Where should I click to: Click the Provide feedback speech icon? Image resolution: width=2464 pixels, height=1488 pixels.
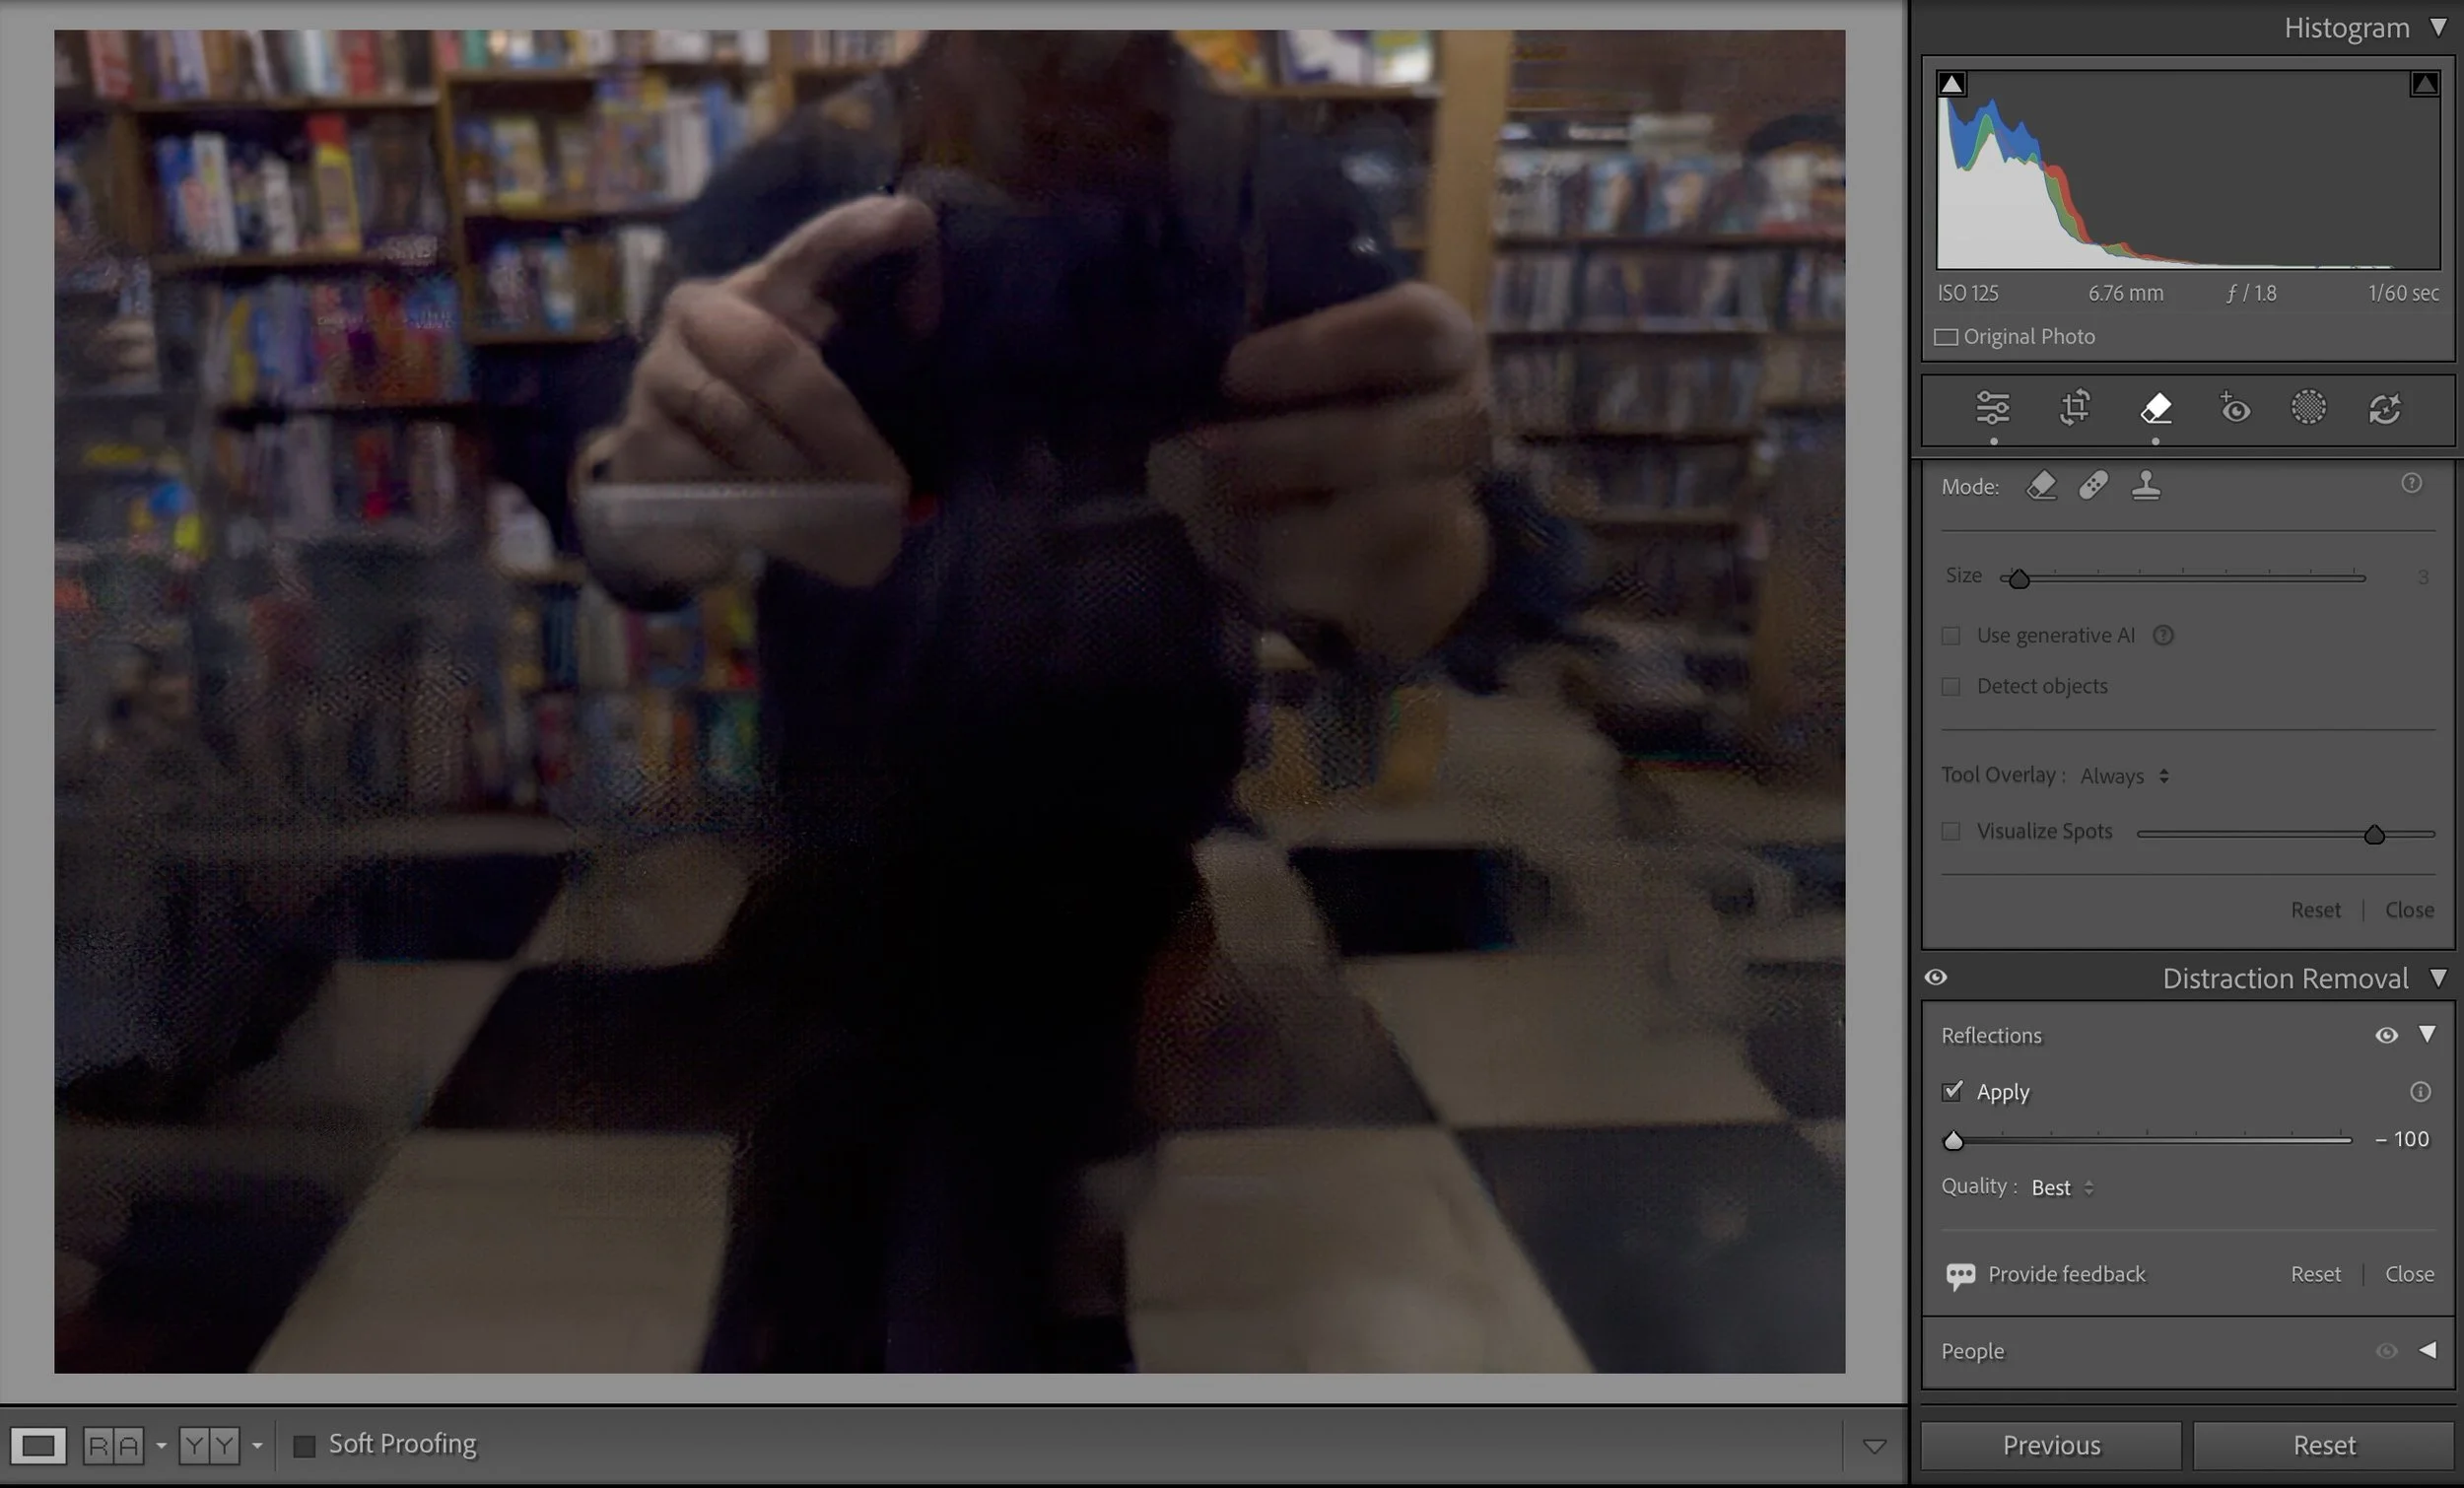tap(1960, 1275)
